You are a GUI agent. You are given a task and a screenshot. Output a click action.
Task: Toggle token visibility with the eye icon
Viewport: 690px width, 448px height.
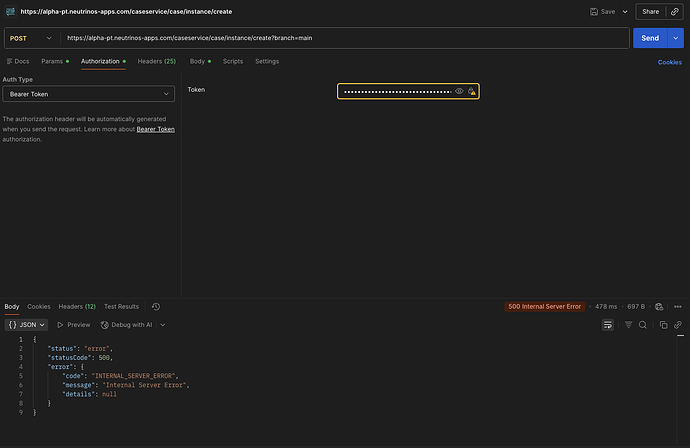click(459, 92)
